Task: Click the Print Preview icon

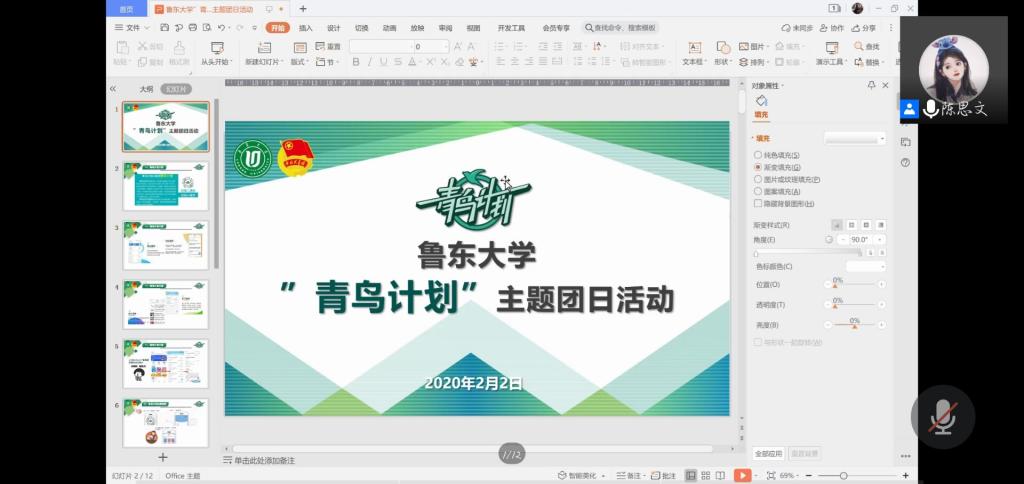Action: (206, 28)
